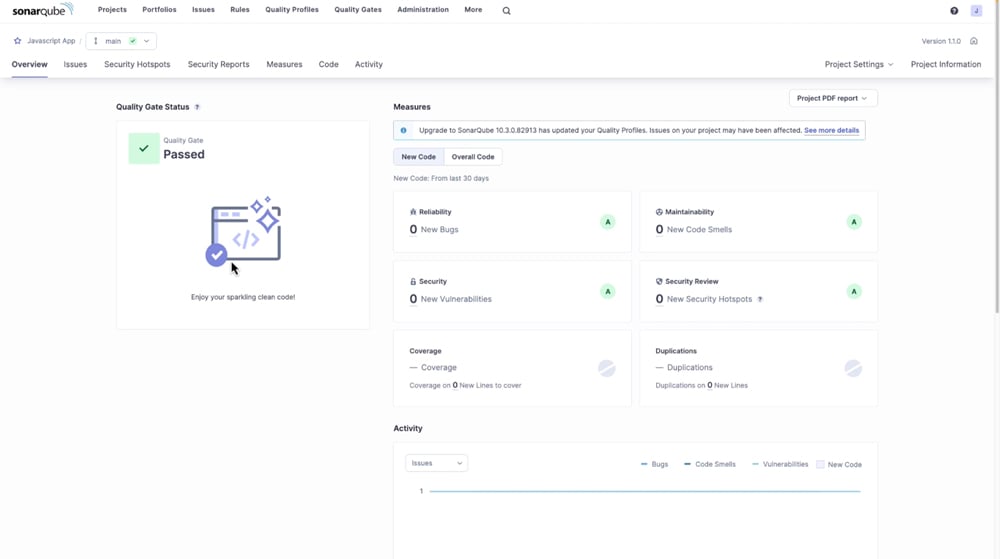Click New Security Hotspots help icon
Image resolution: width=1000 pixels, height=559 pixels.
(x=760, y=299)
